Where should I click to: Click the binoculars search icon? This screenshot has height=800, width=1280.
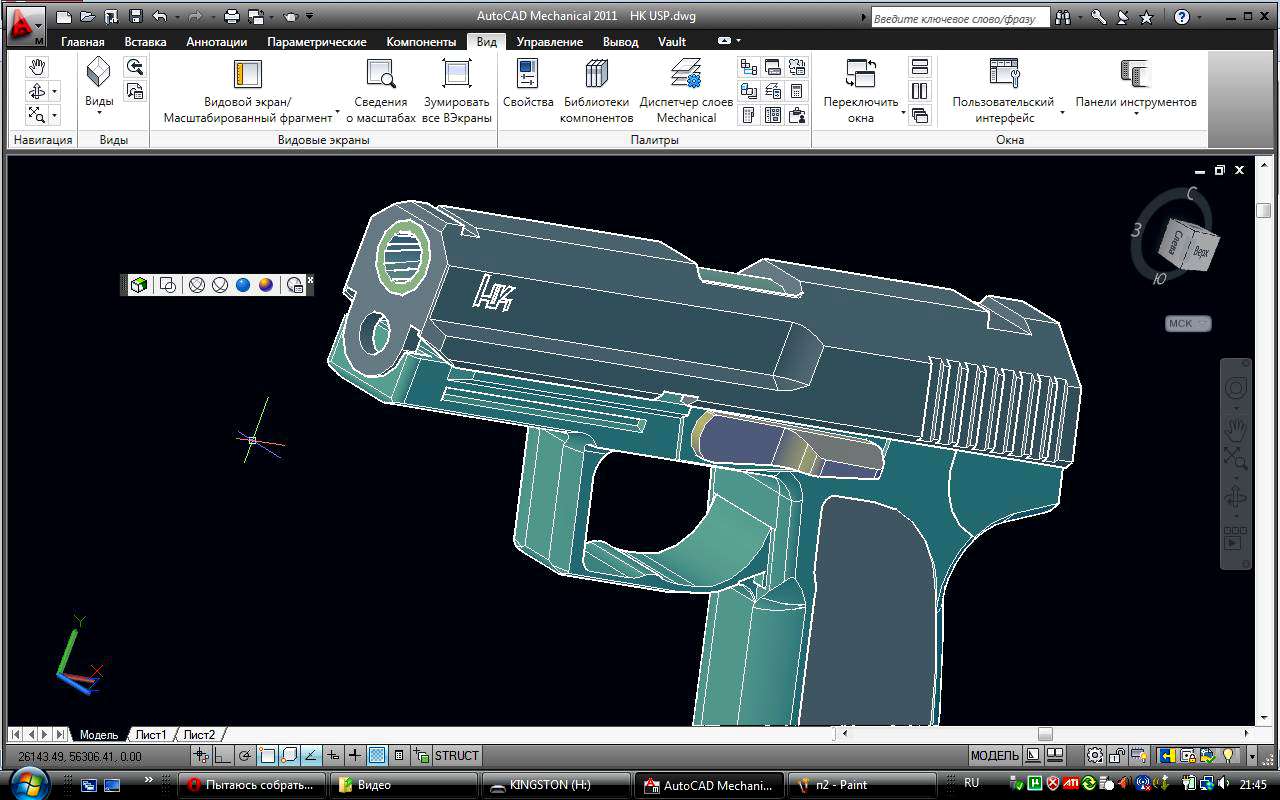point(1062,17)
